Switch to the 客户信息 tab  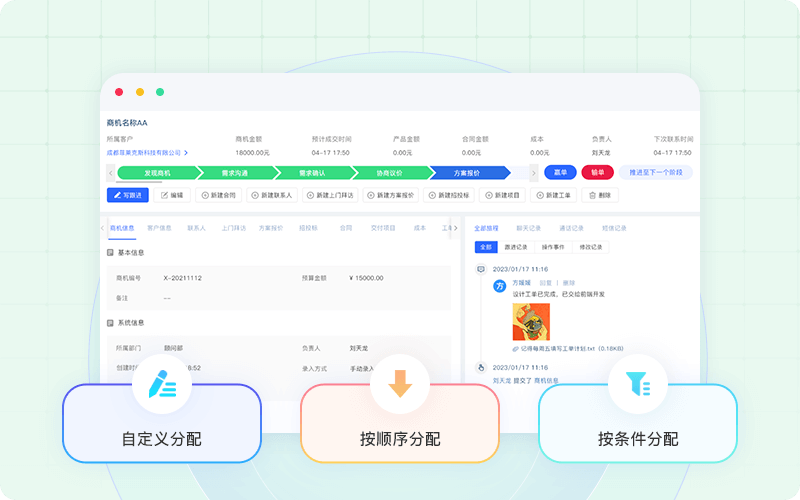point(159,228)
